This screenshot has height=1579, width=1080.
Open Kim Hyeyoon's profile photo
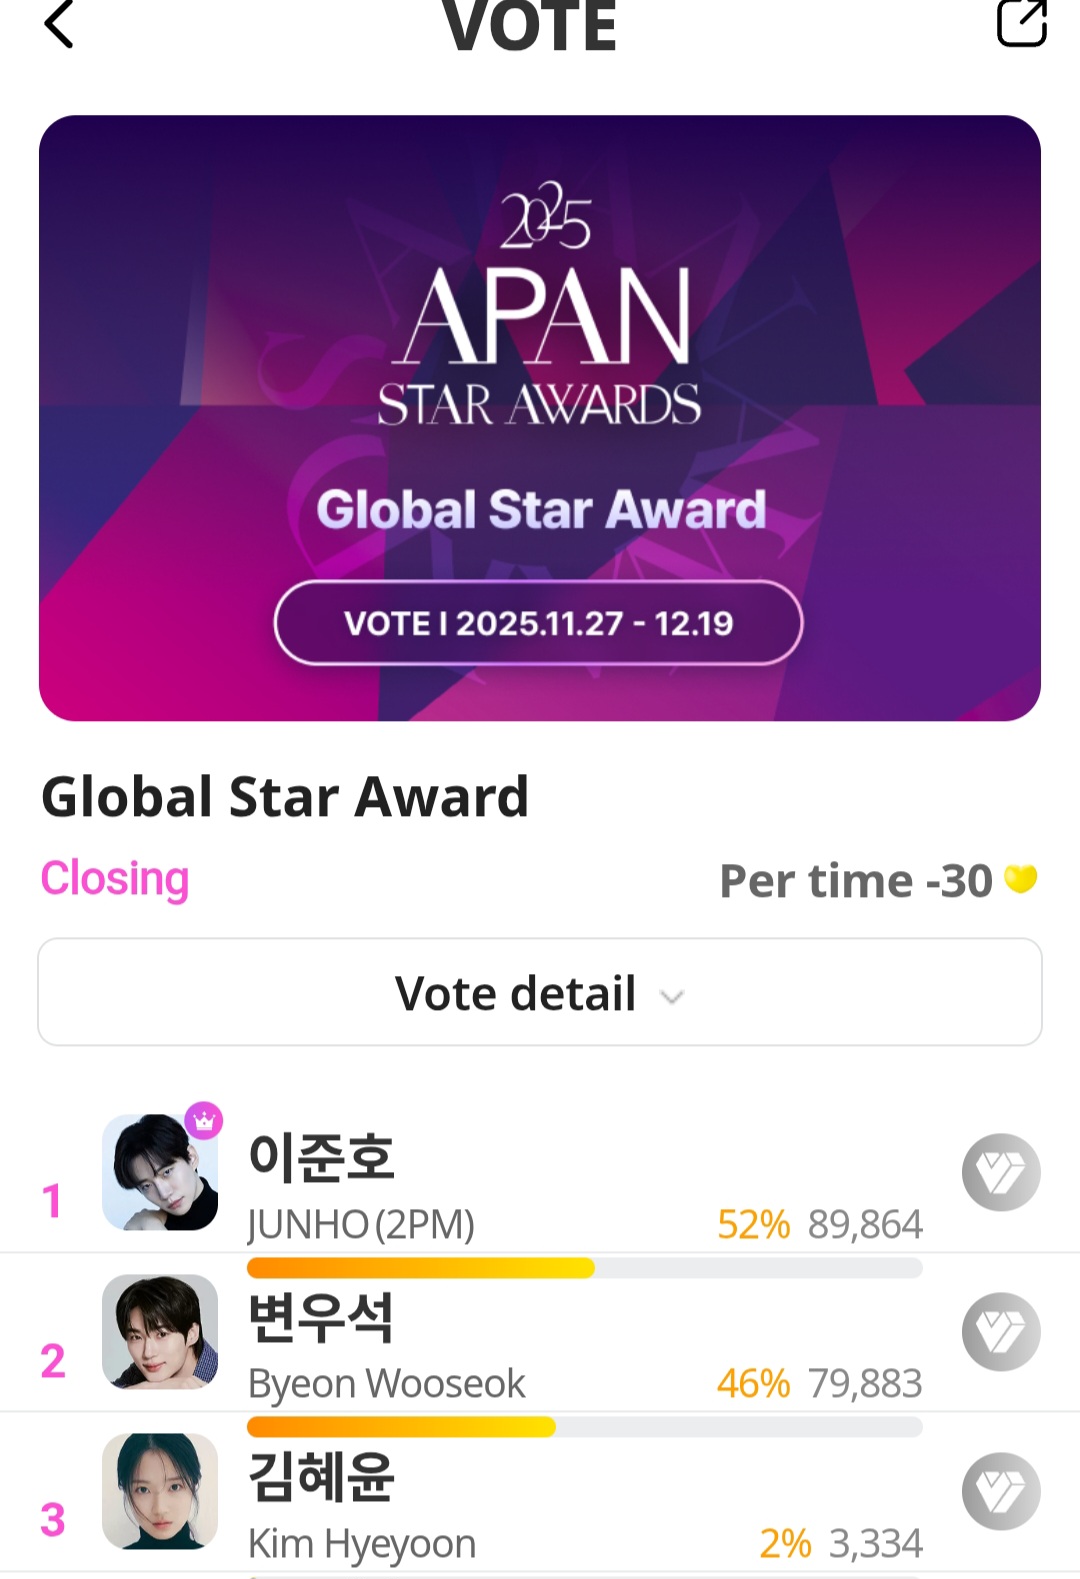pos(160,1491)
